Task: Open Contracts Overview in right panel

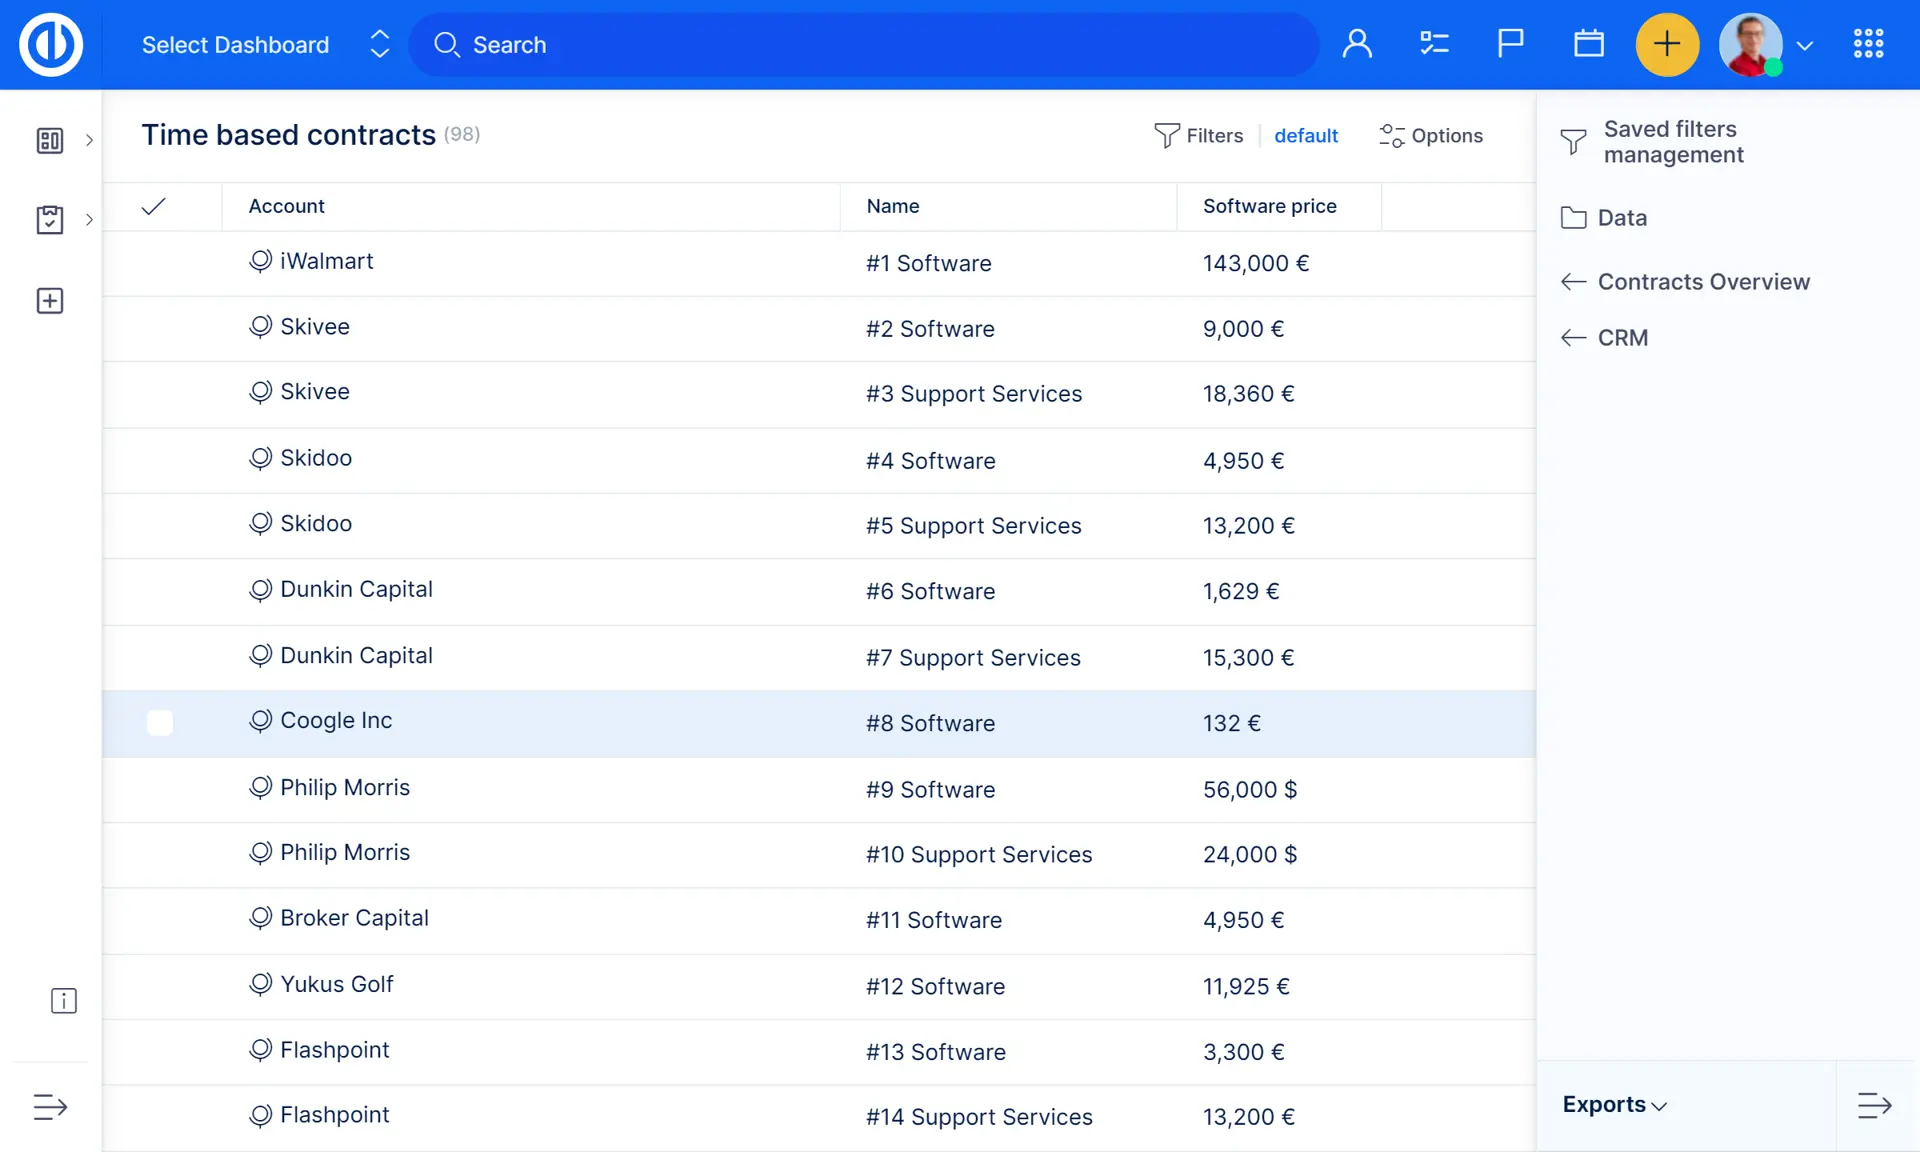Action: 1703,282
